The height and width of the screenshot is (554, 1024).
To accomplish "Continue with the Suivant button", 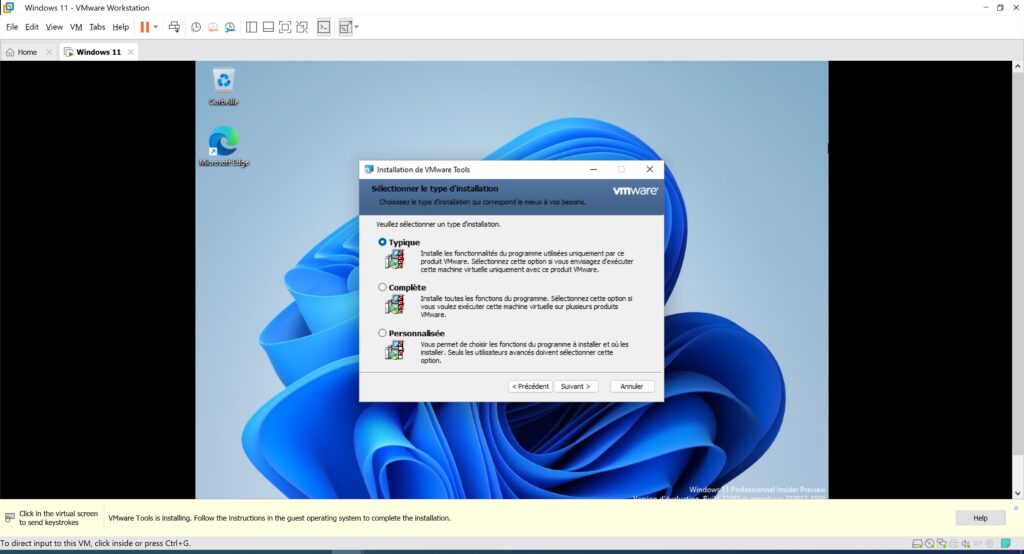I will (x=575, y=386).
